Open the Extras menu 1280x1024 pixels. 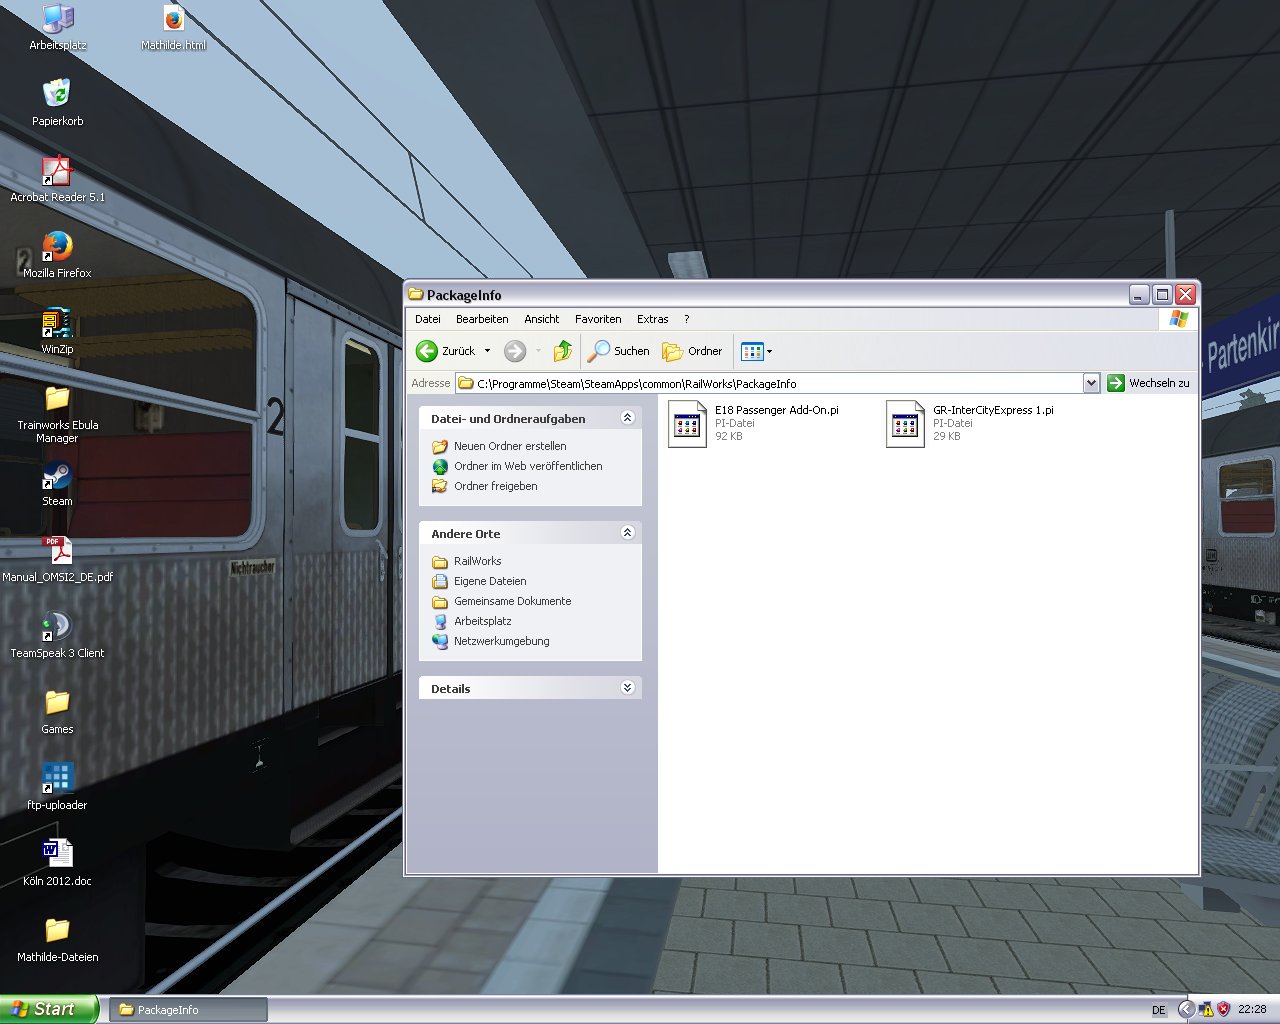[653, 319]
